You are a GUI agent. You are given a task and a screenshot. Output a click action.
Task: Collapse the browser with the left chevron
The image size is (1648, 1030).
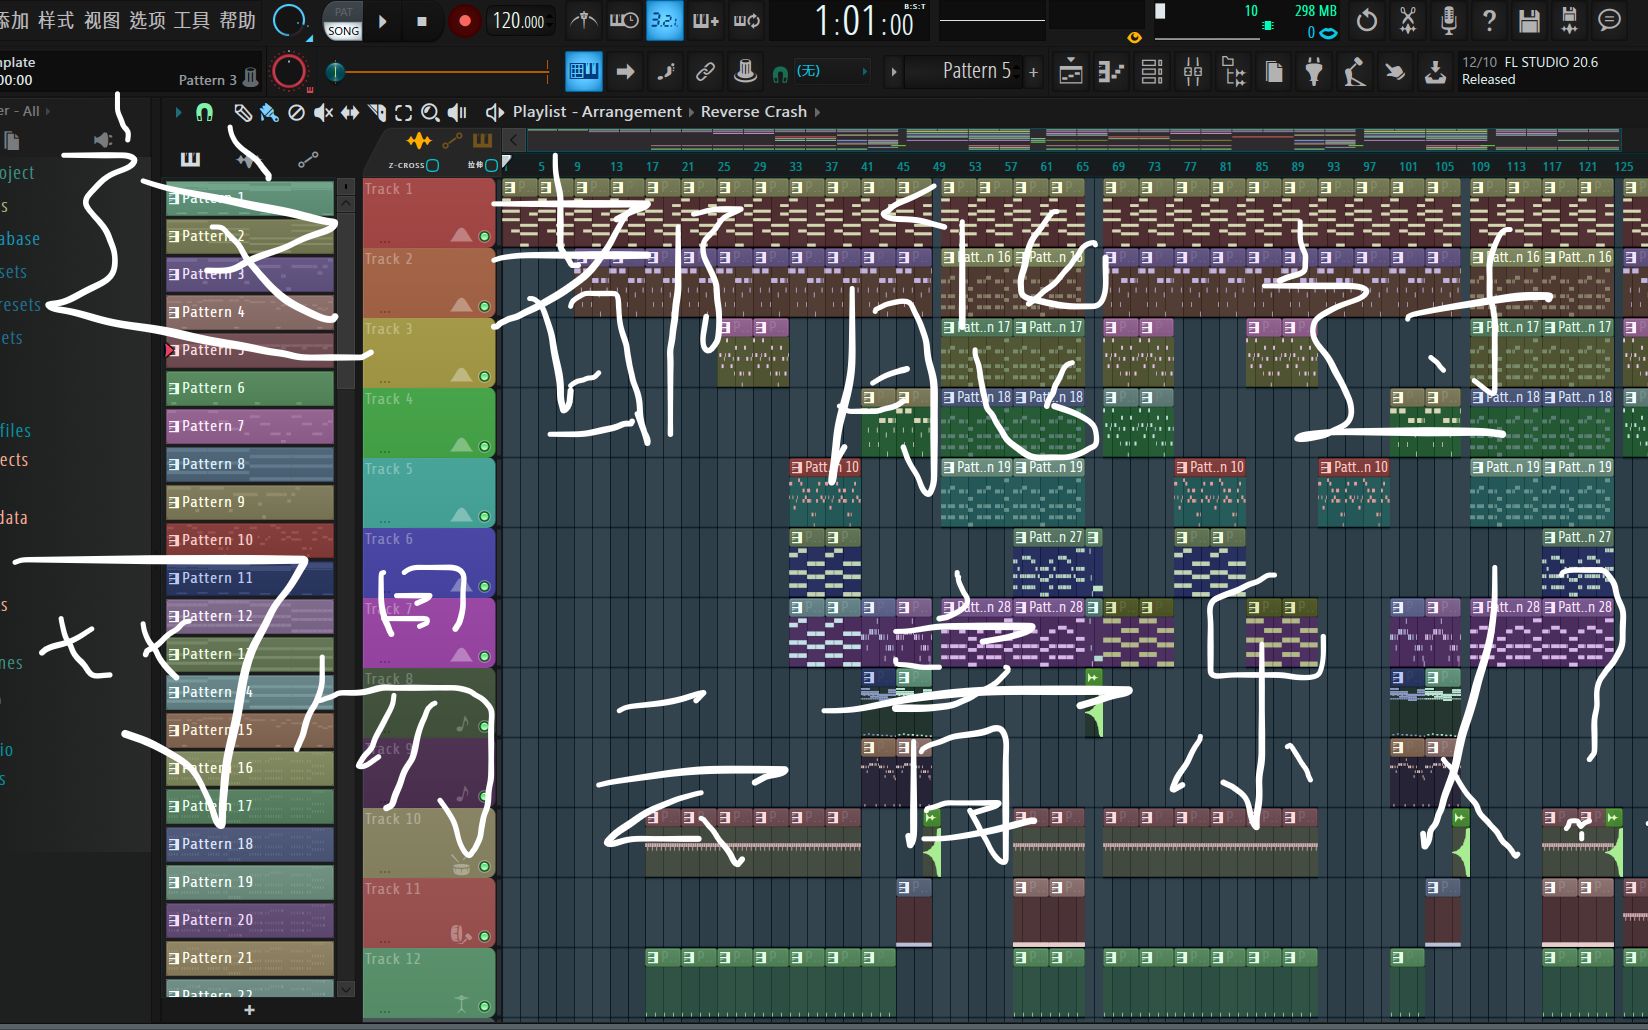(x=513, y=140)
